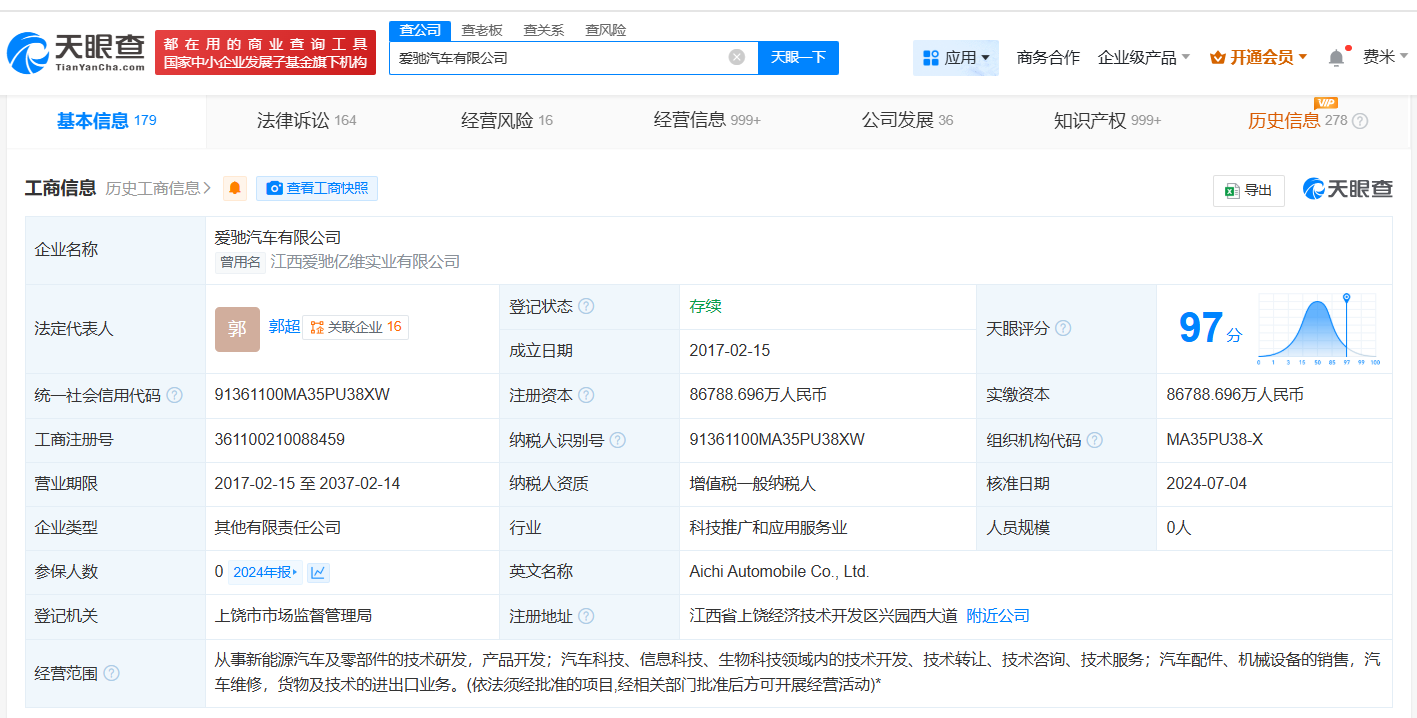
Task: Show help for 天眼评分
Action: [1063, 328]
